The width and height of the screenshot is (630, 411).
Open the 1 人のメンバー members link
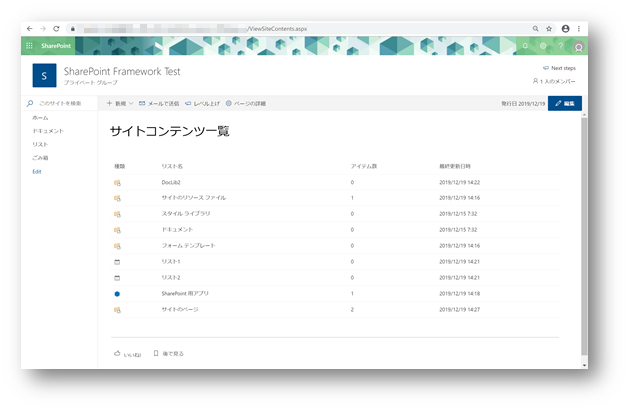(x=554, y=81)
